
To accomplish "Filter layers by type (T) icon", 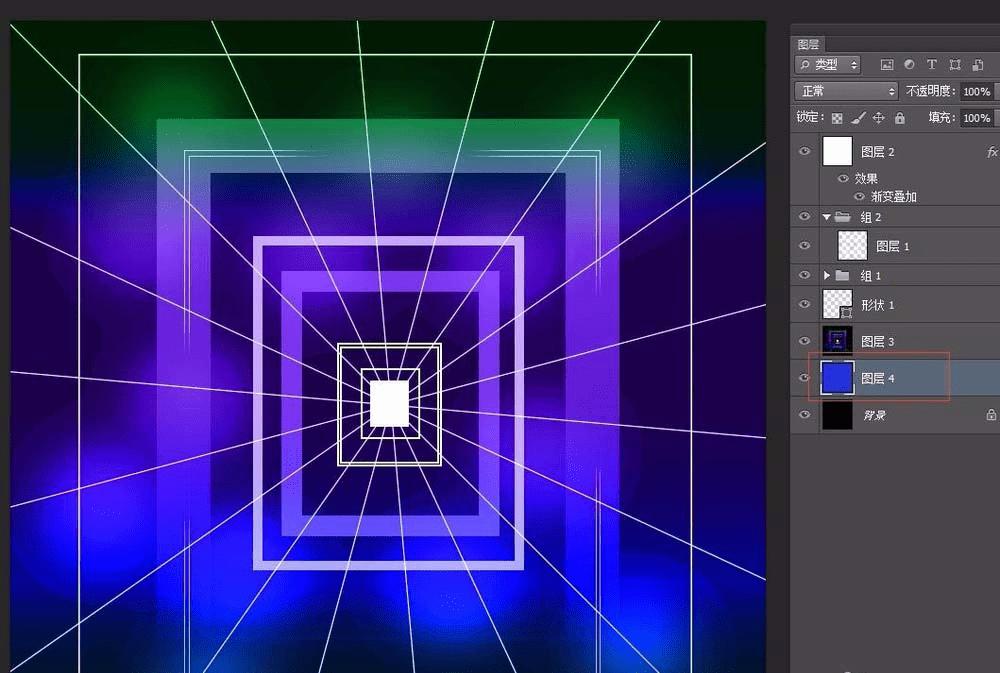I will 932,64.
